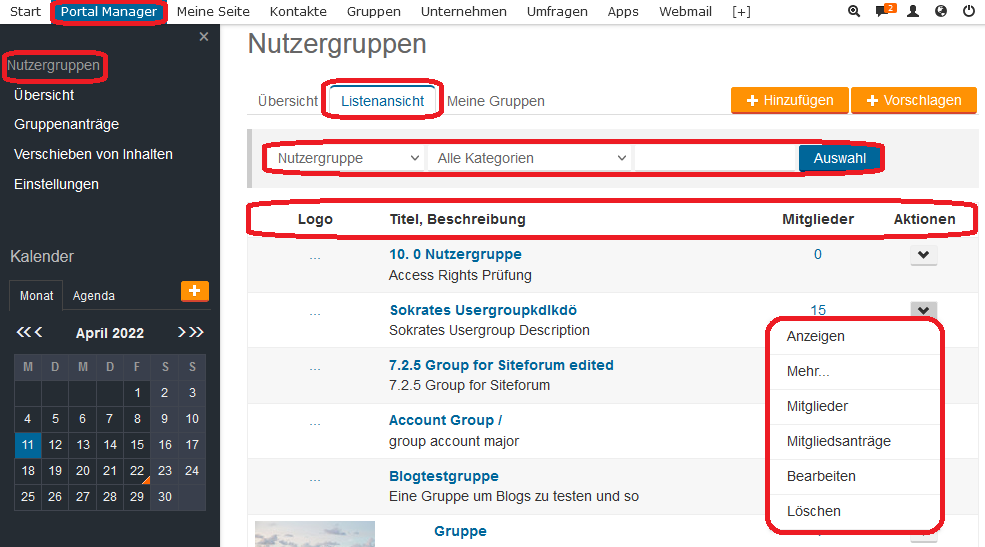Screen dimensions: 985x547
Task: Collapse actions dropdown for Sokrates Usergroupkdlkdö
Action: [x=923, y=310]
